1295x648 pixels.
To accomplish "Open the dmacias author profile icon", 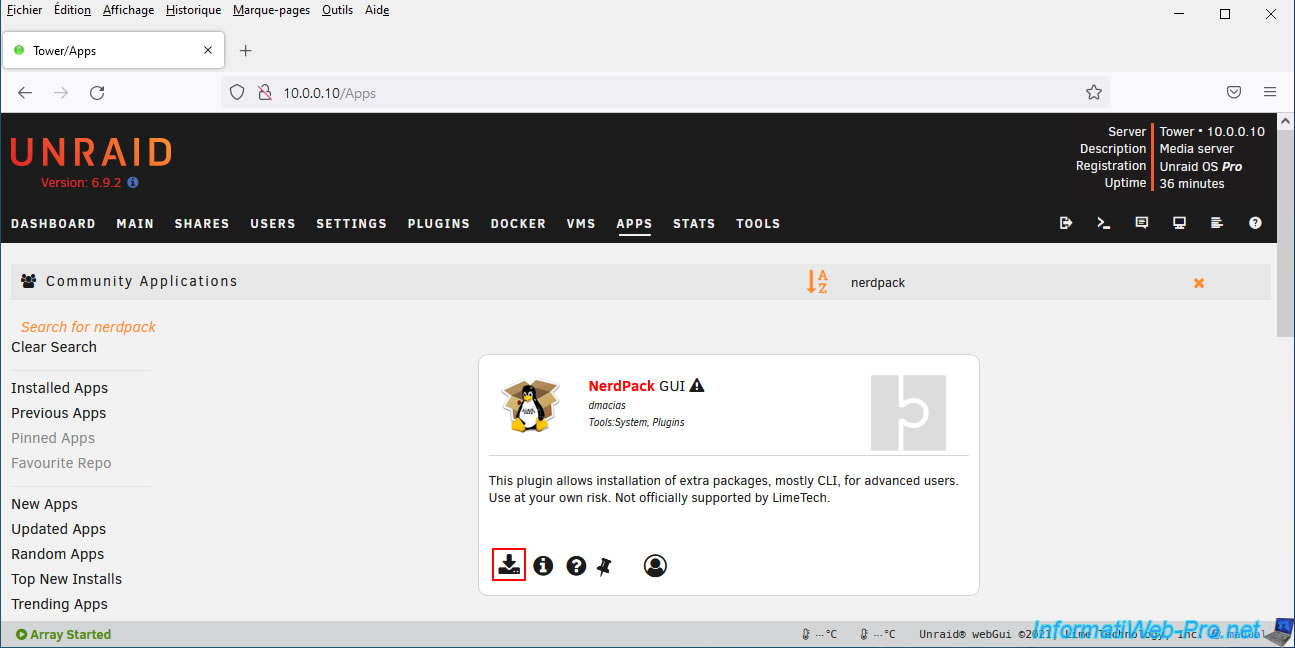I will tap(655, 566).
